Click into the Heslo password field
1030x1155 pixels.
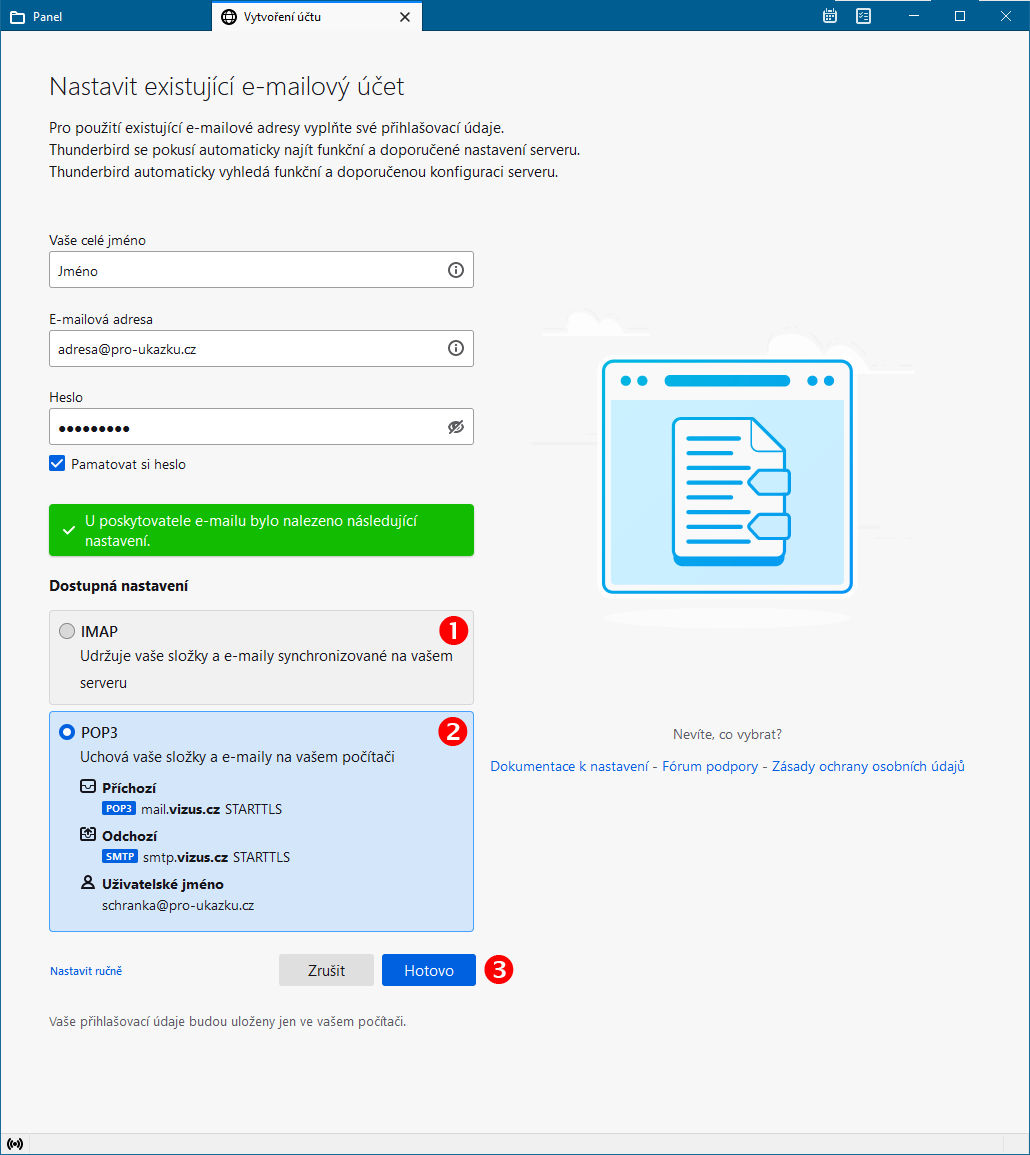click(x=245, y=427)
